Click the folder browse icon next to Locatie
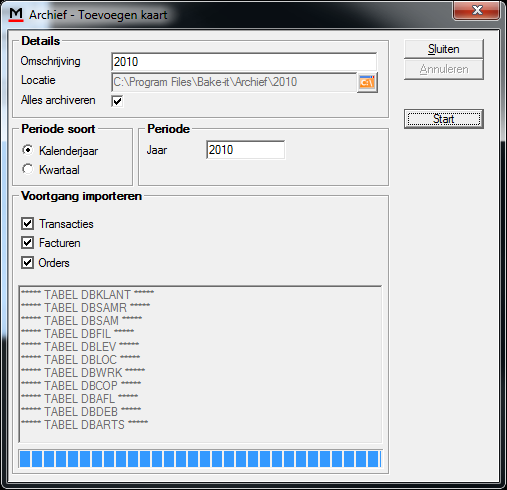Screen dimensions: 507x490 point(367,82)
